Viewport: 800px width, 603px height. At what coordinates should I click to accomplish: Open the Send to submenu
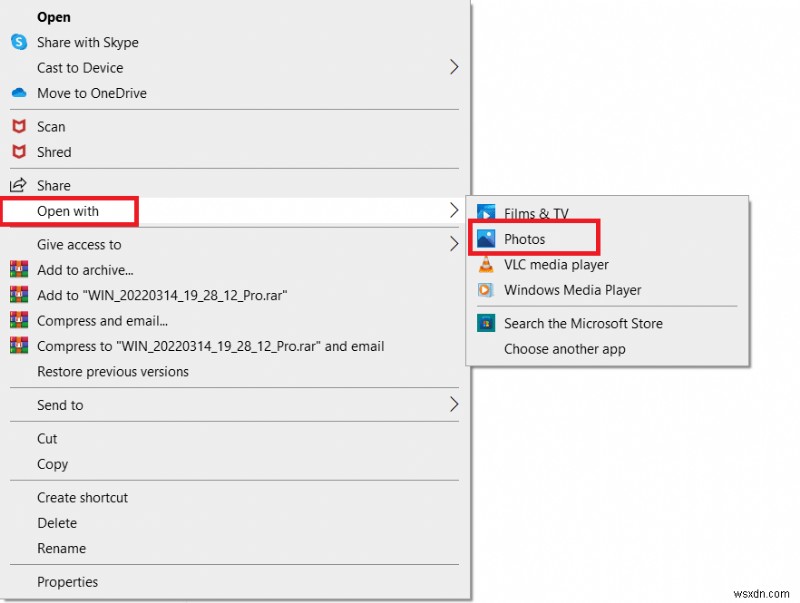coord(61,405)
